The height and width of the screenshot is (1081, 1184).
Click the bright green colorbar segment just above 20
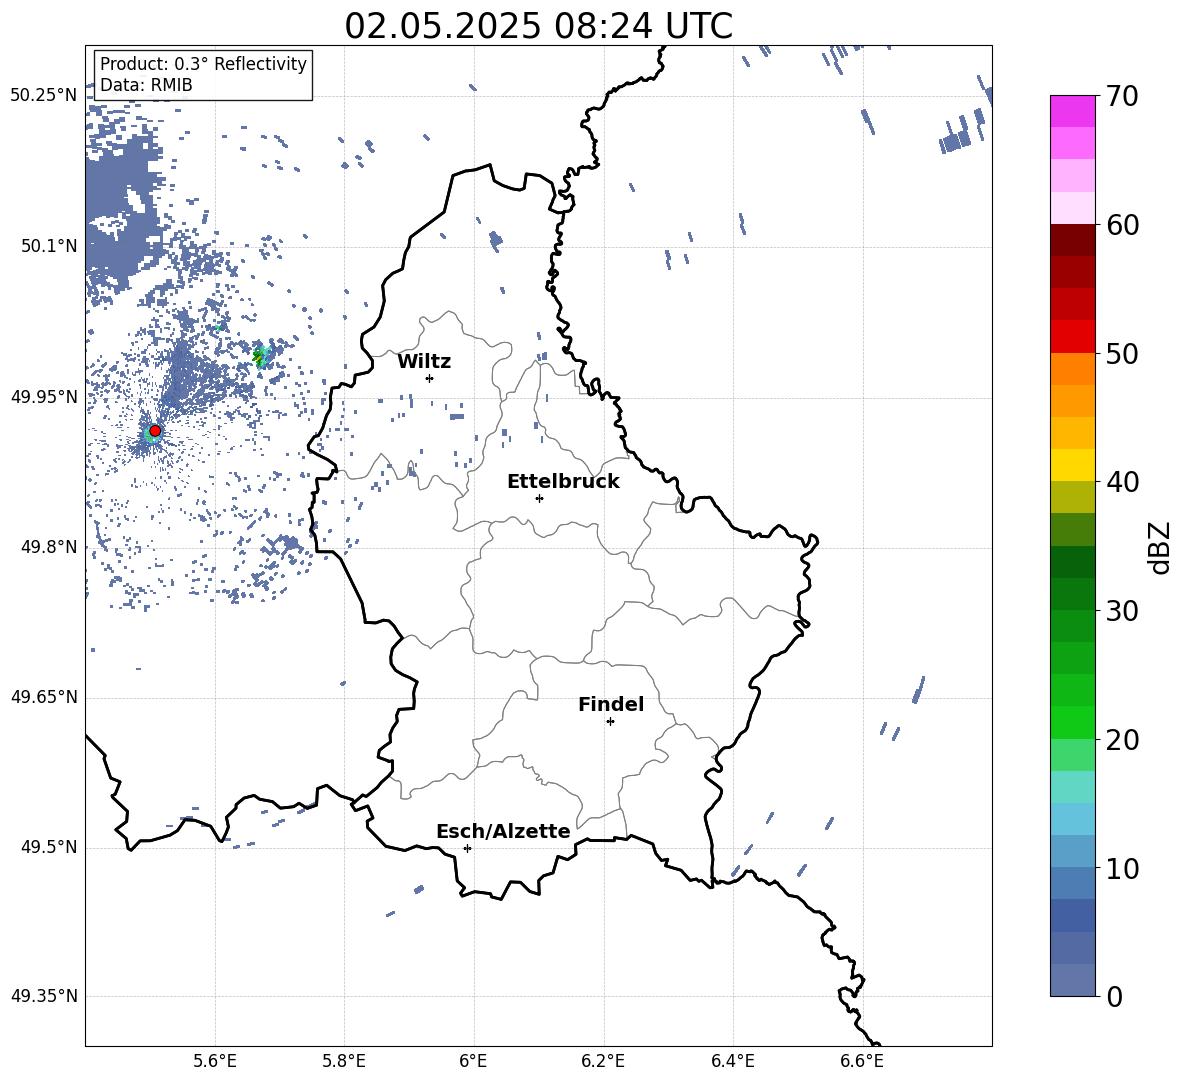[x=1073, y=722]
